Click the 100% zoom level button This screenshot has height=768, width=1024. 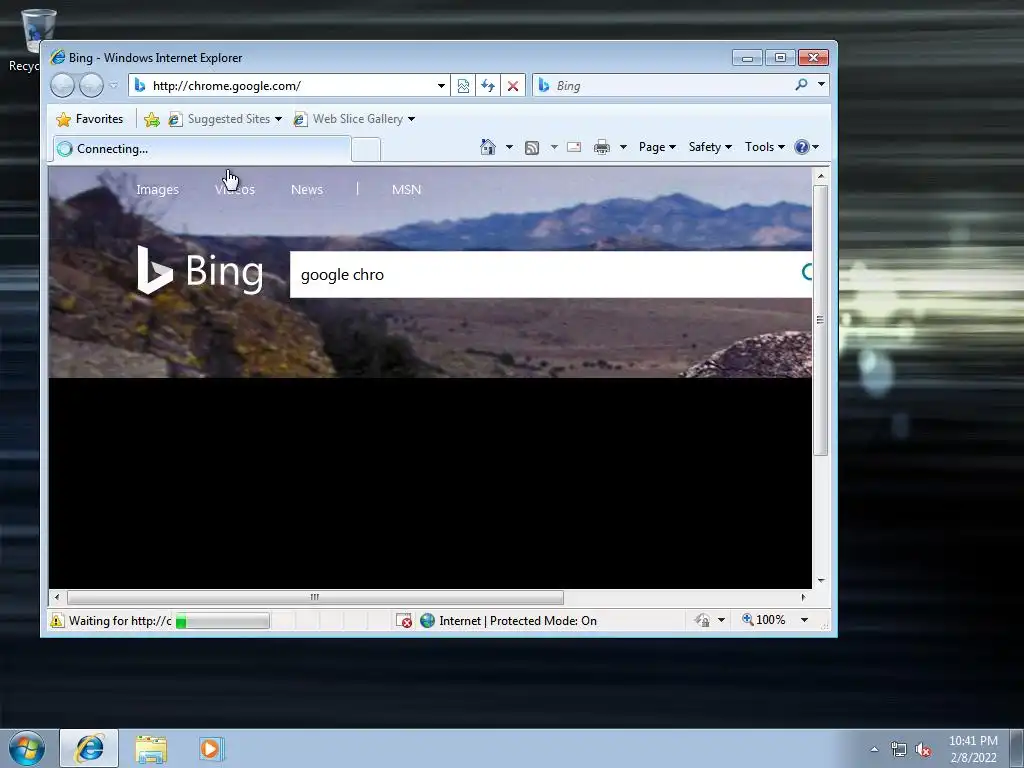pyautogui.click(x=763, y=620)
